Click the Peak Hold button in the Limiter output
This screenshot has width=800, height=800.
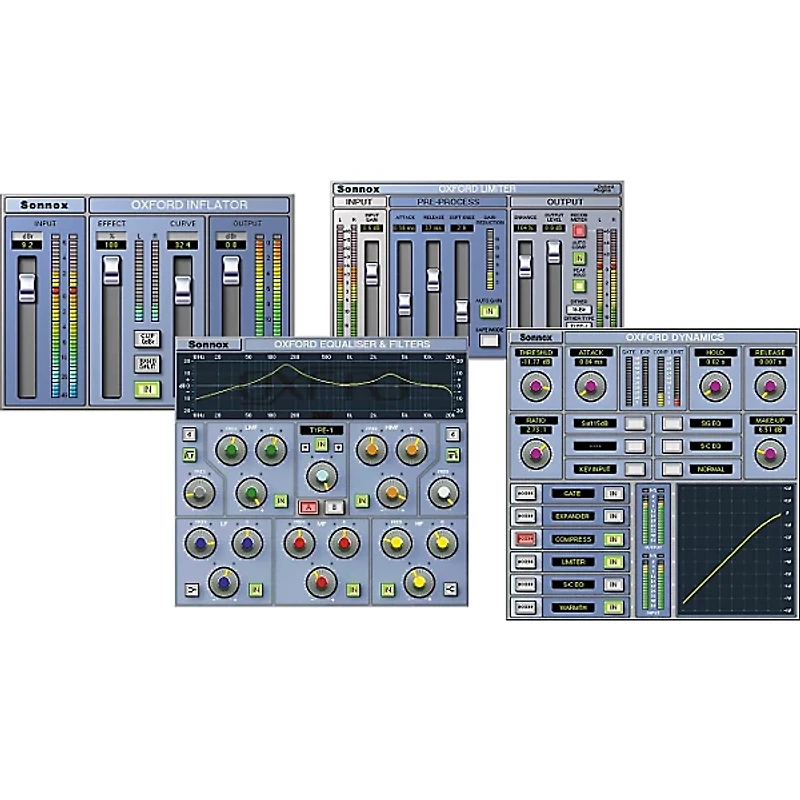tap(578, 286)
